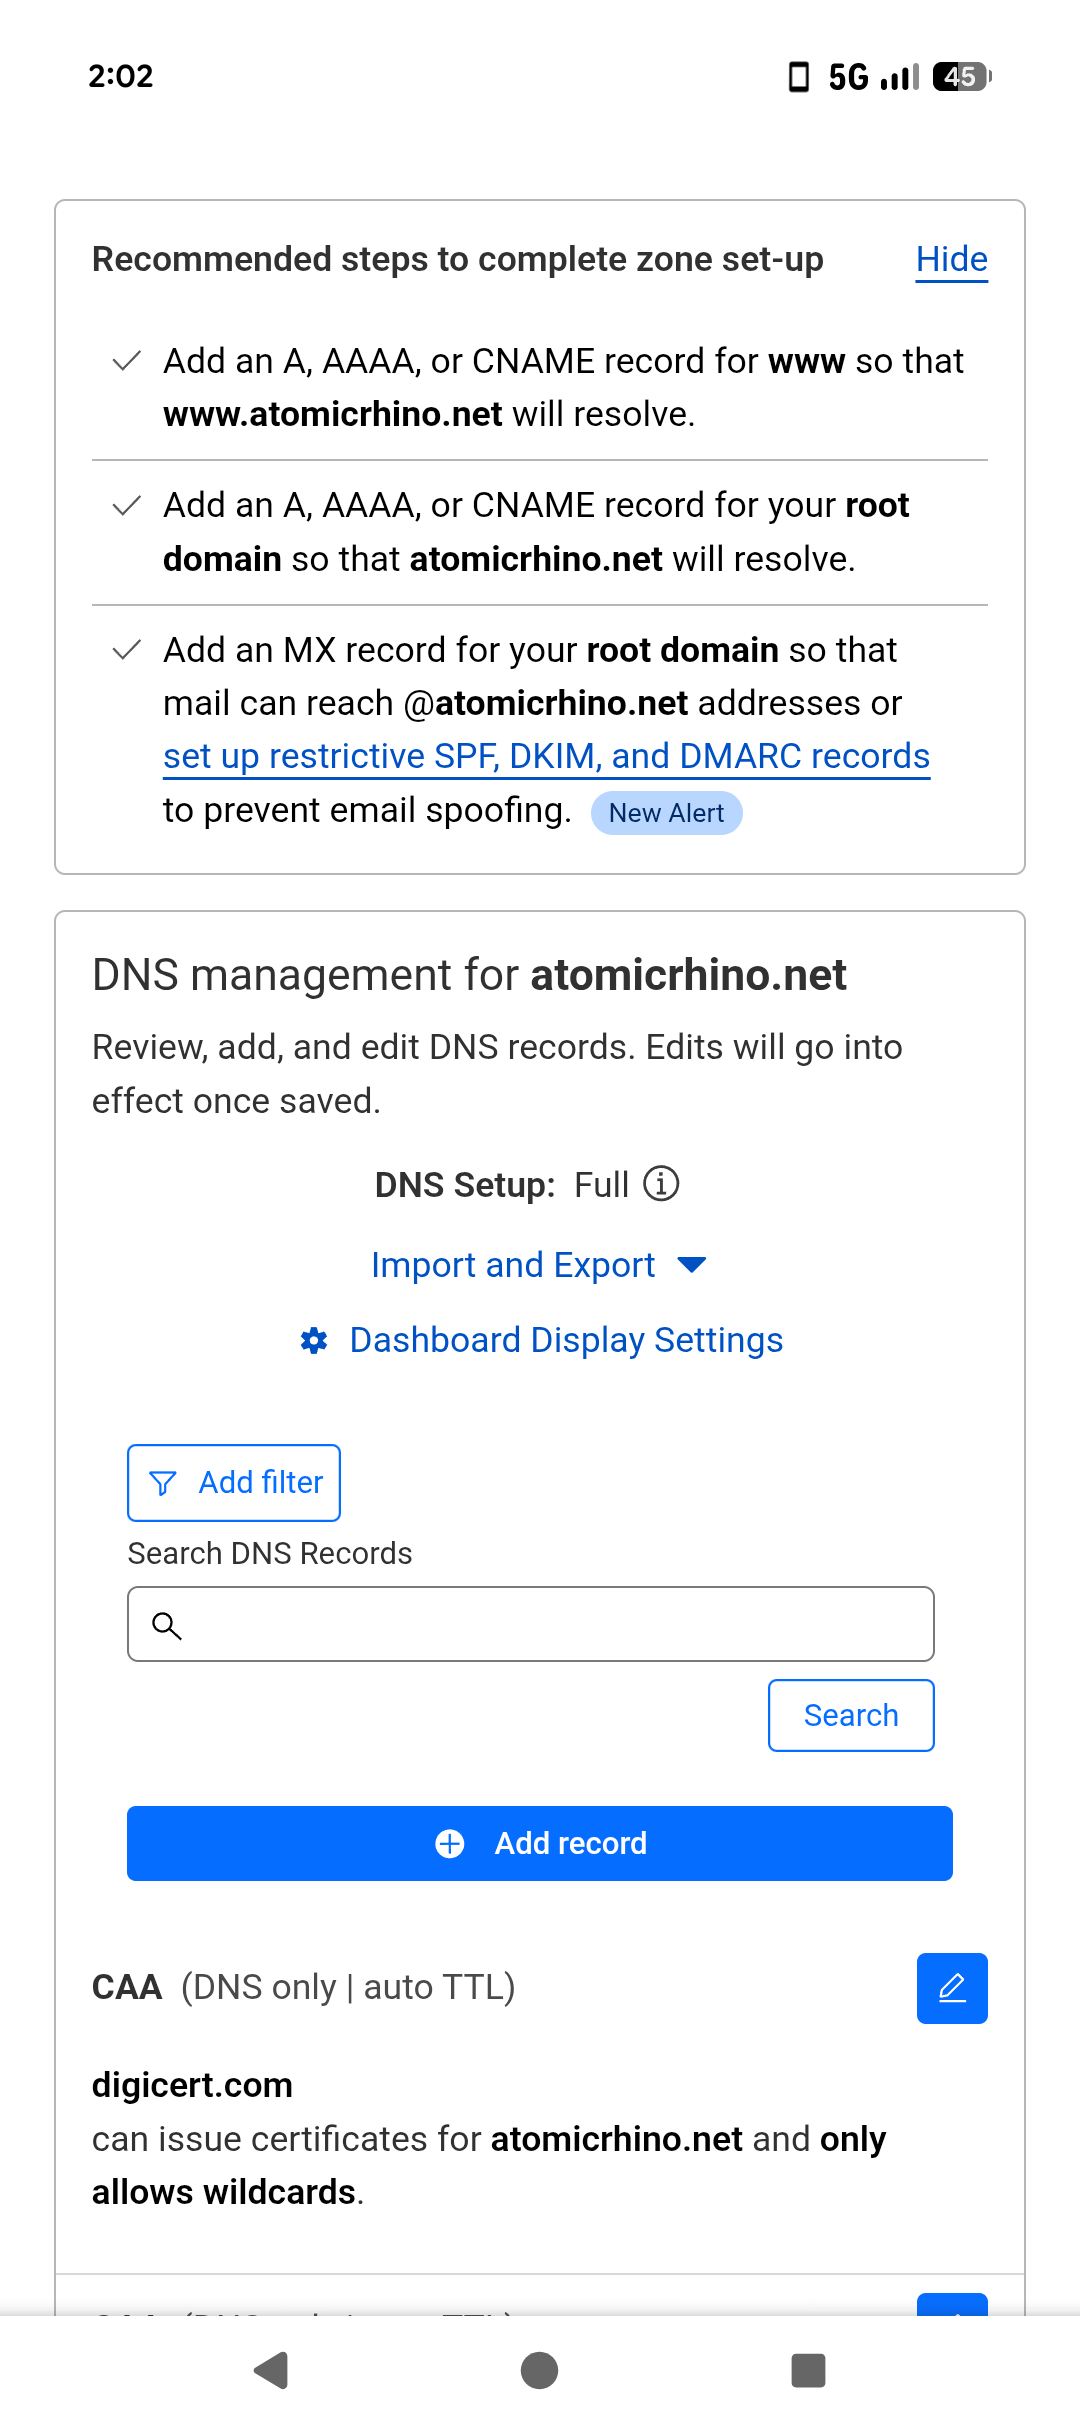This screenshot has width=1080, height=2424.
Task: Tap the Android recent apps square
Action: point(808,2370)
